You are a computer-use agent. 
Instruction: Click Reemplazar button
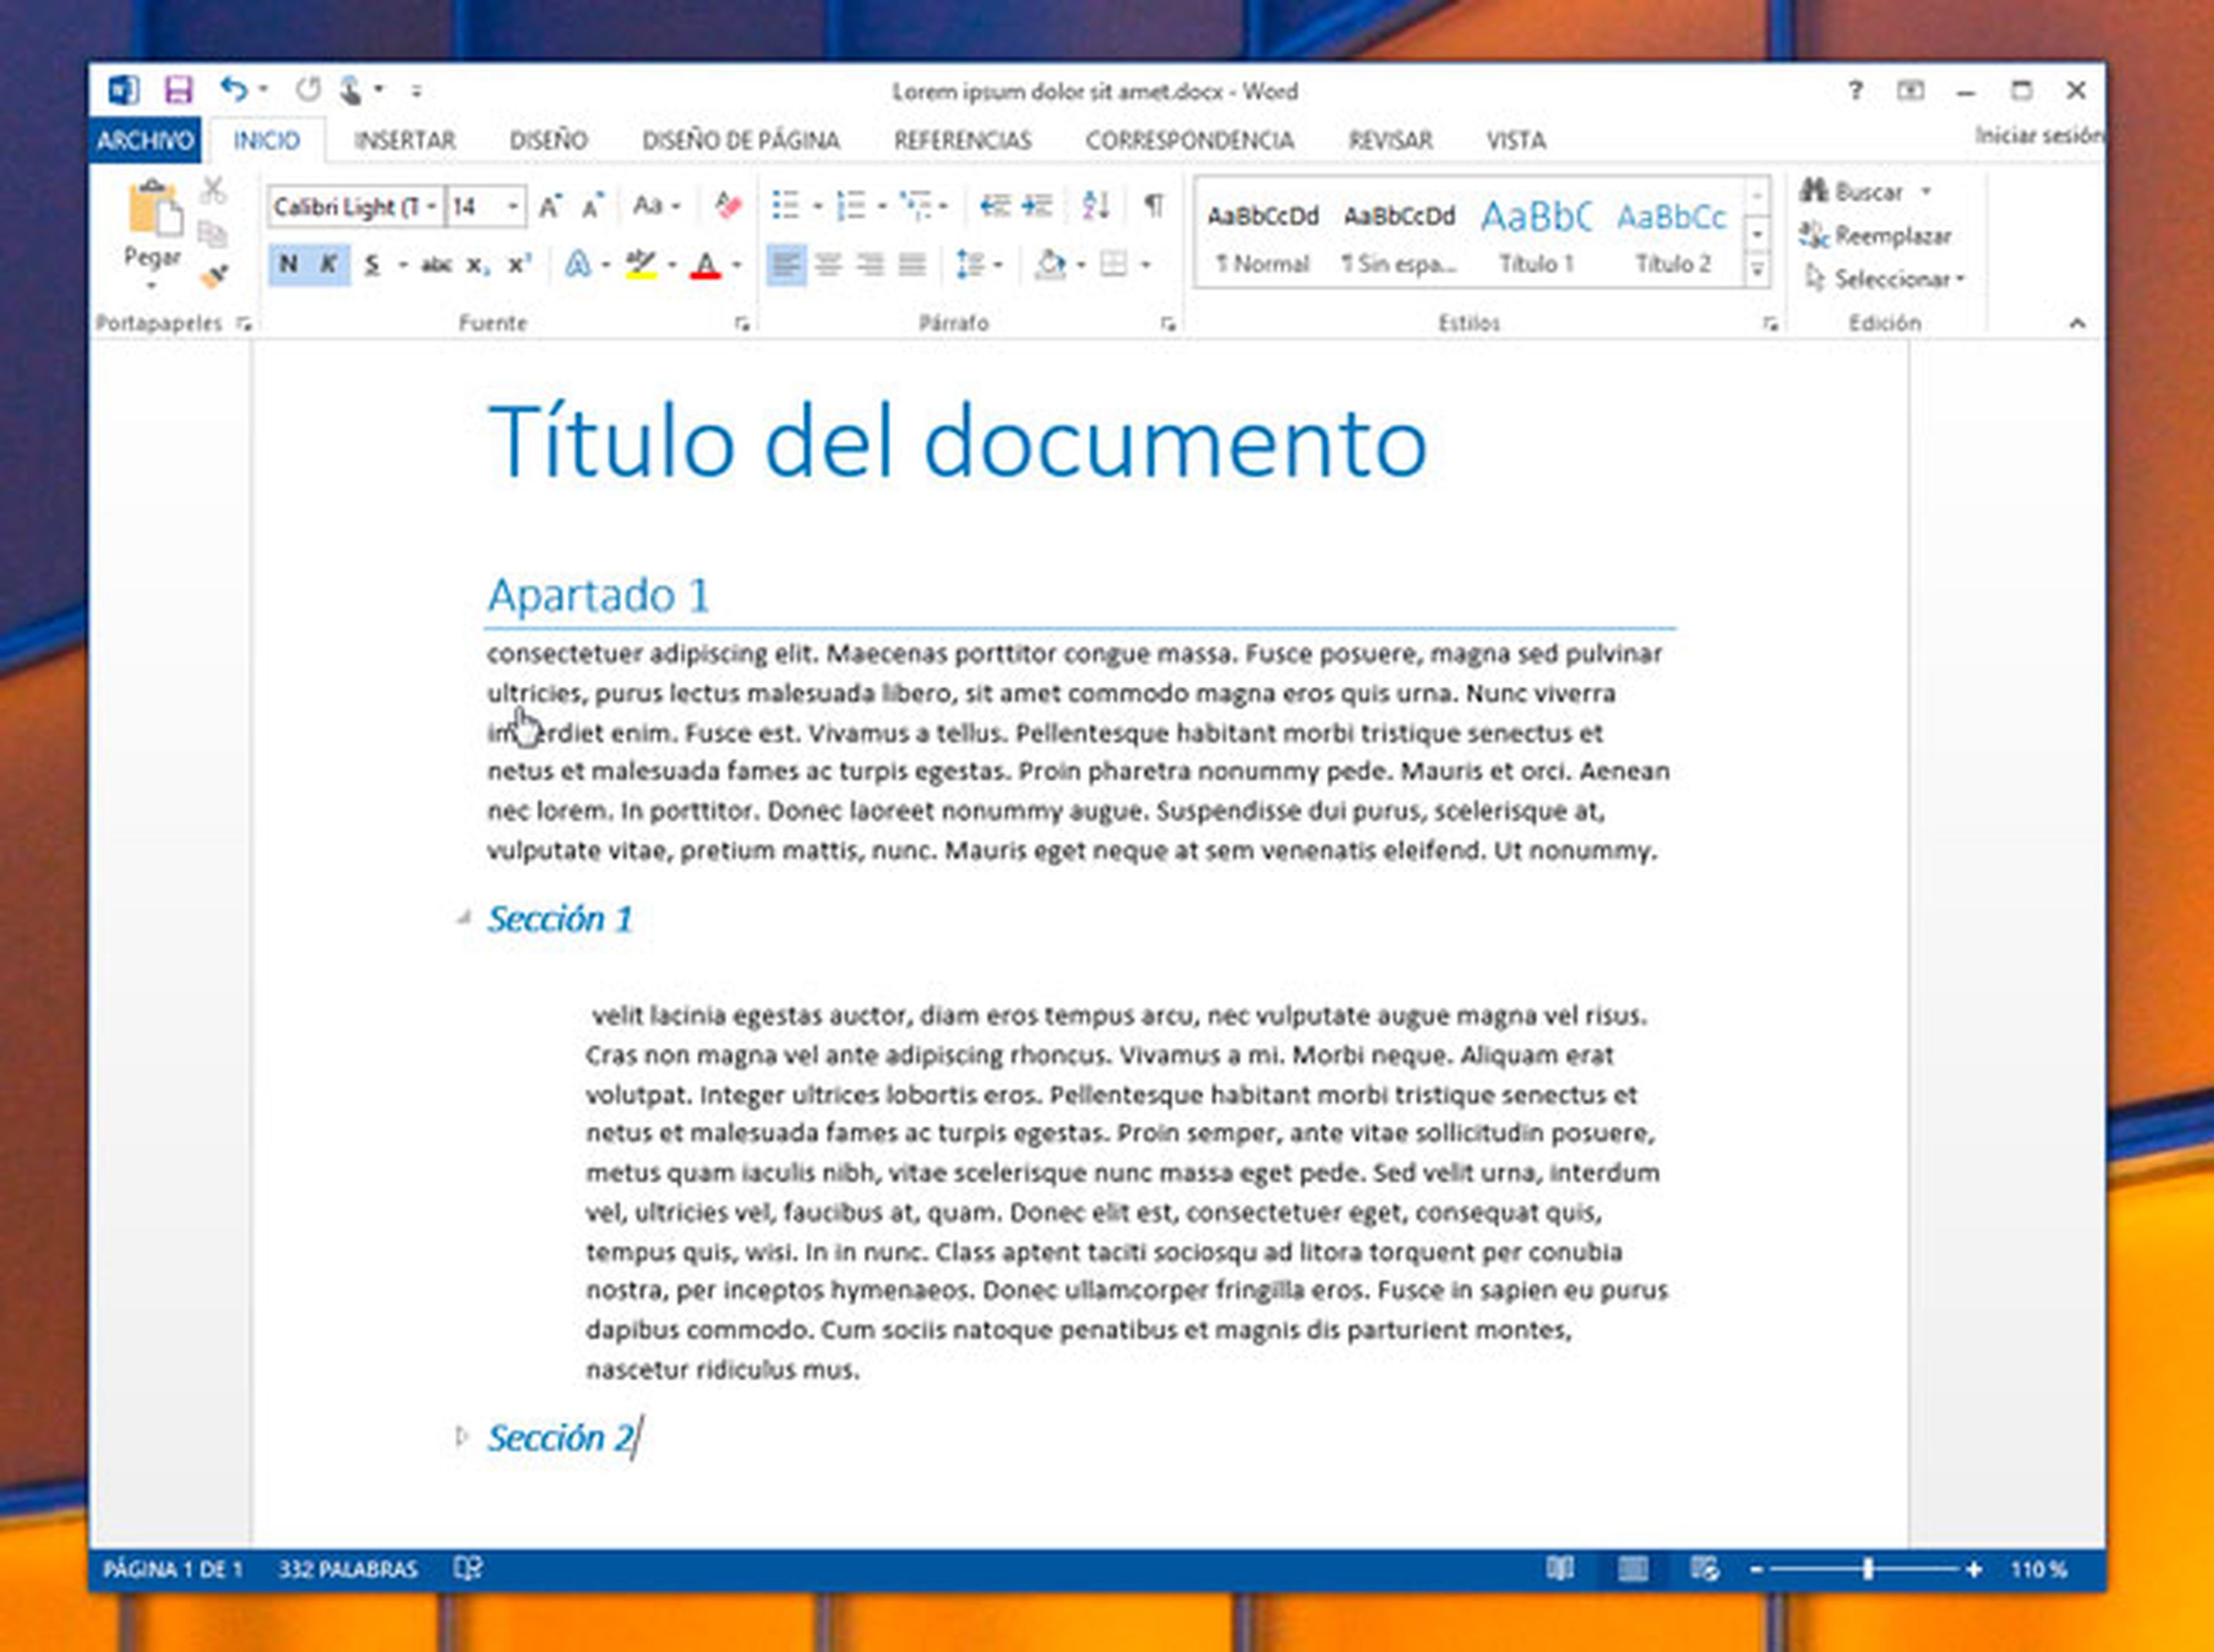point(1875,235)
